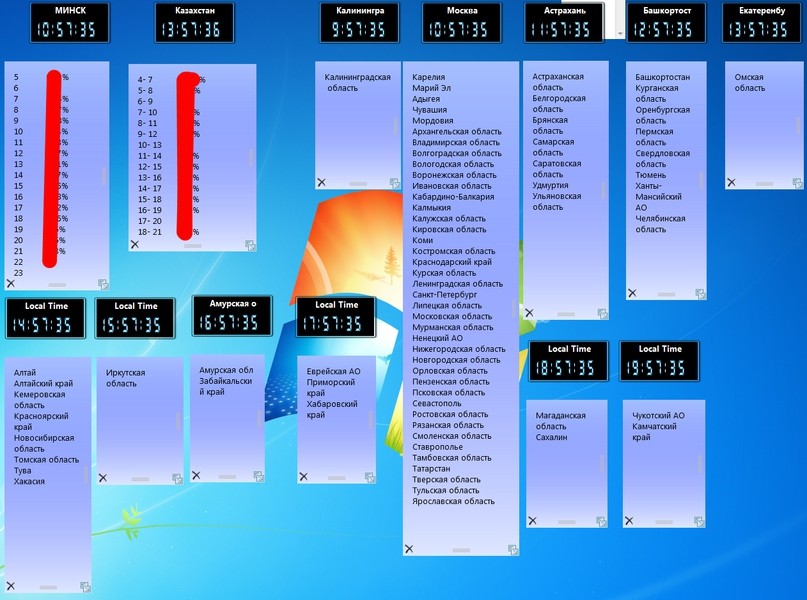Select the Башкортост clock gadget
Image resolution: width=807 pixels, height=600 pixels.
pyautogui.click(x=666, y=23)
